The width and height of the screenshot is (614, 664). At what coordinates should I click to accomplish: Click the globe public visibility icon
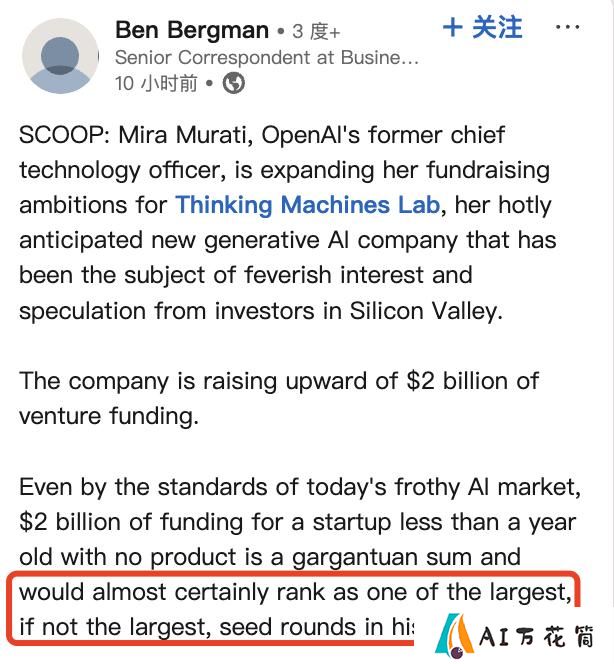(x=234, y=83)
